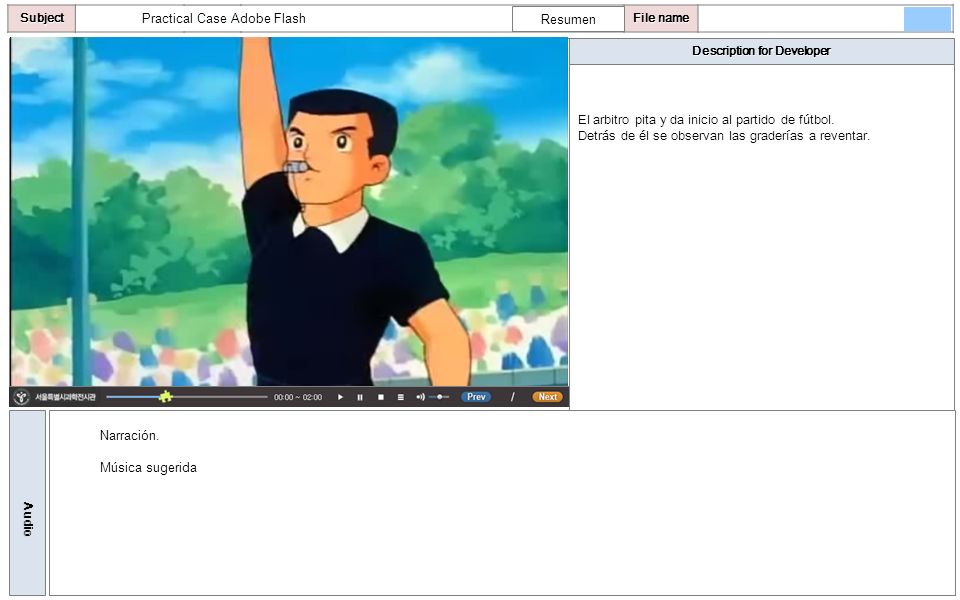Stop the video with the square button
Viewport: 960px width, 600px height.
pyautogui.click(x=381, y=397)
